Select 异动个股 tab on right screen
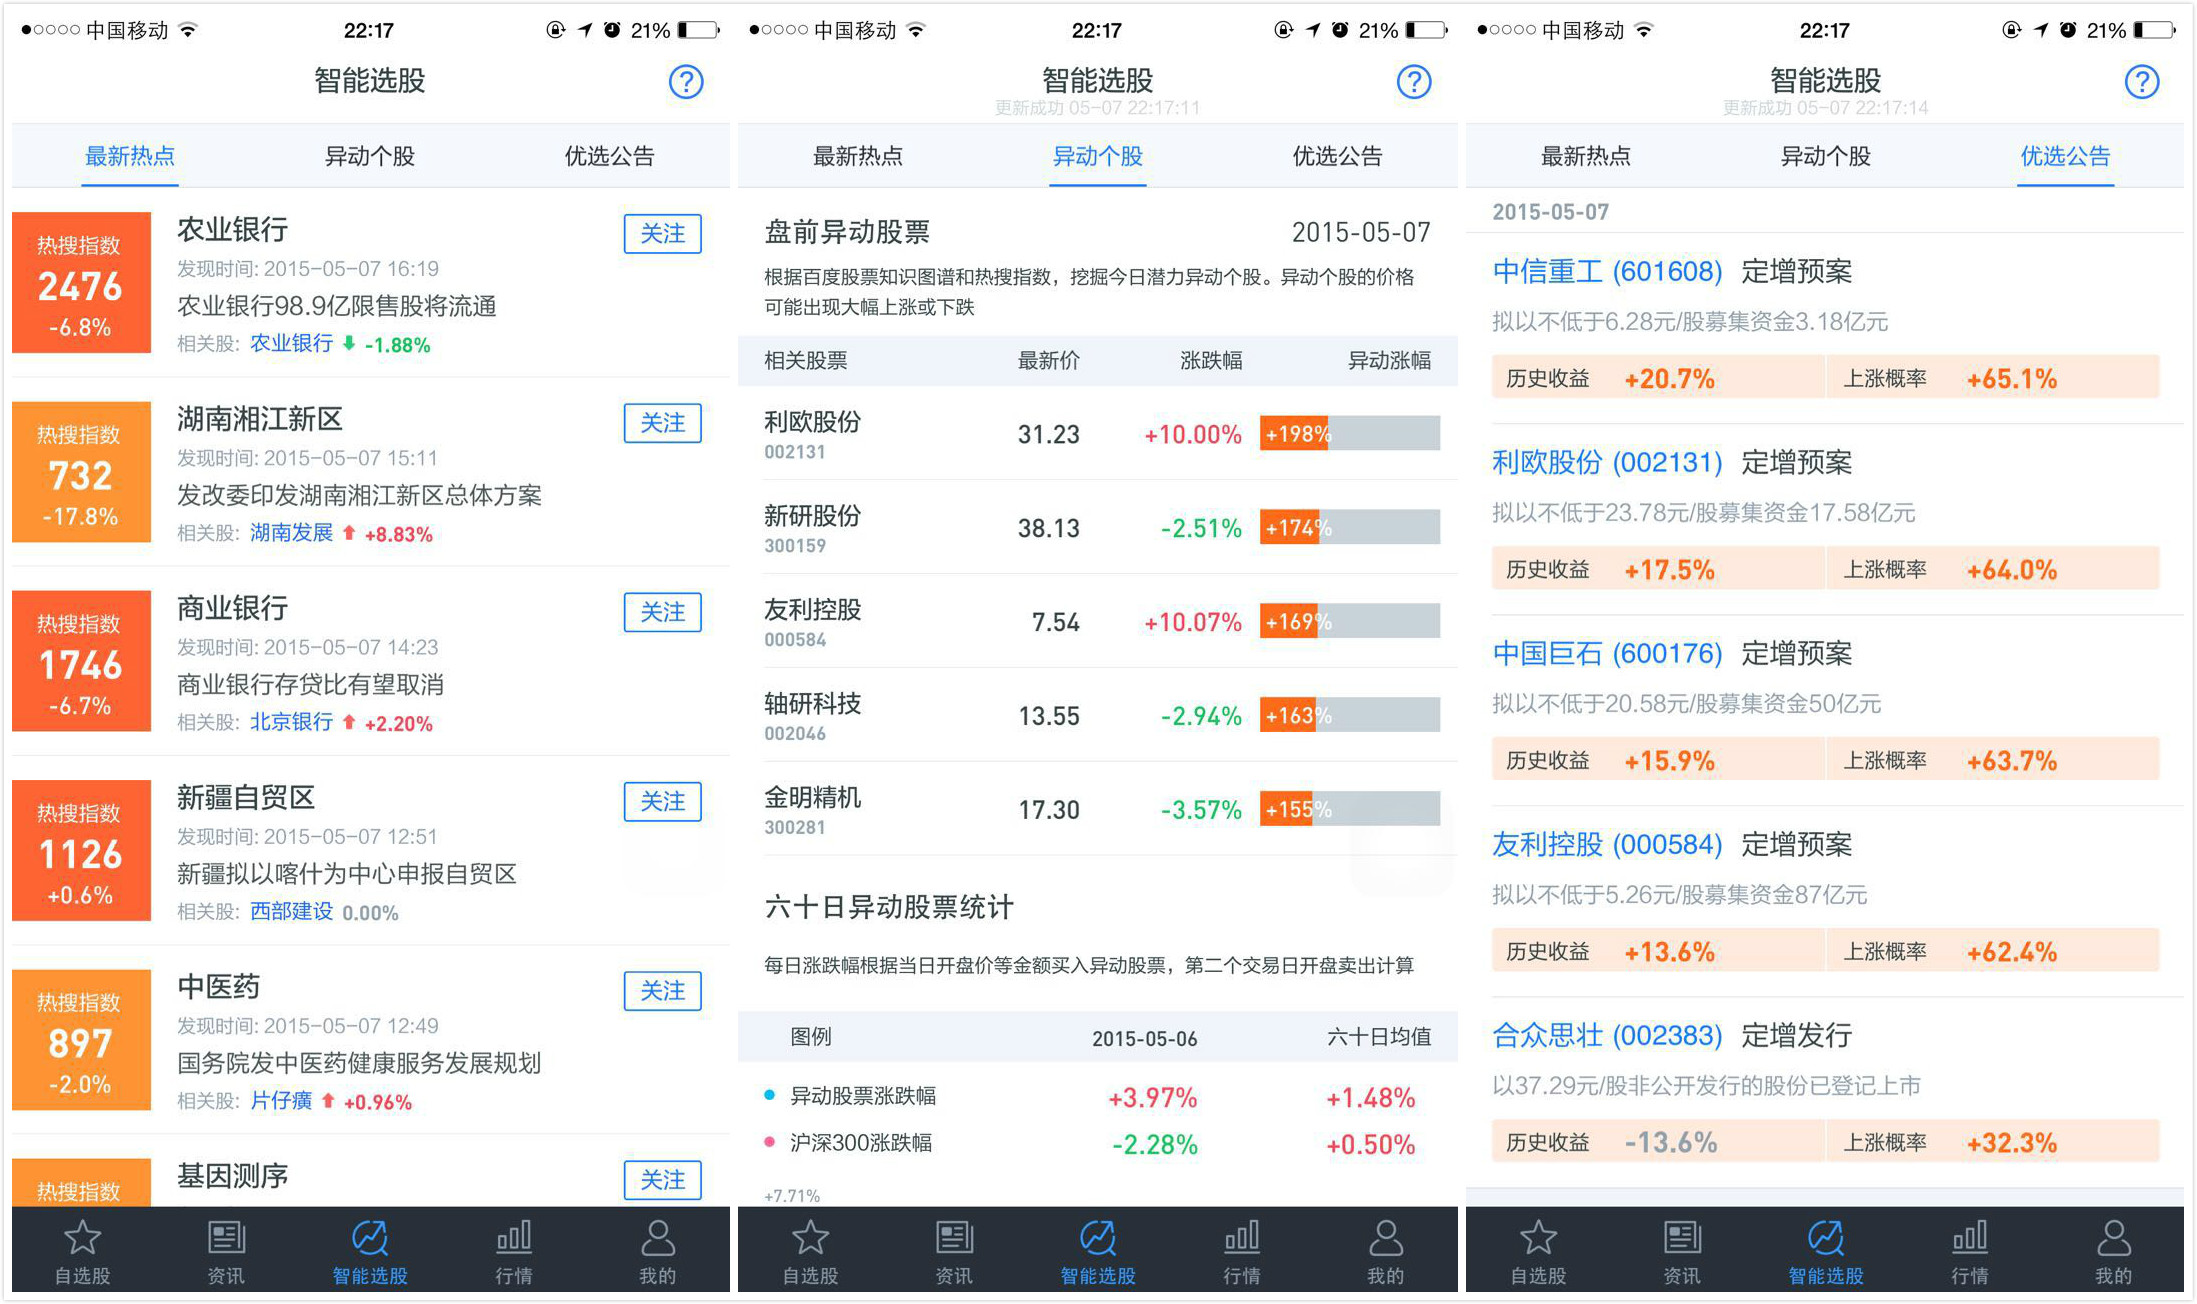Viewport: 2197px width, 1304px height. click(x=1826, y=156)
